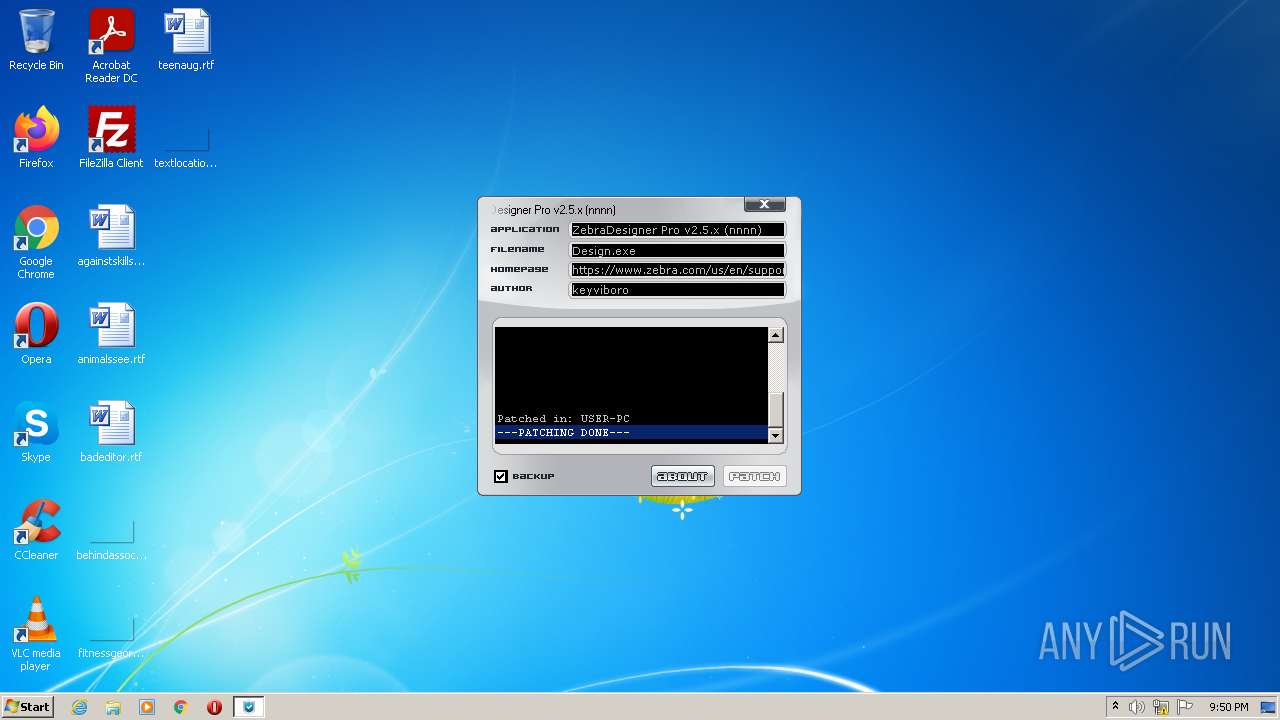The image size is (1280, 720).
Task: Switch to the patcher taskbar item
Action: [x=248, y=707]
